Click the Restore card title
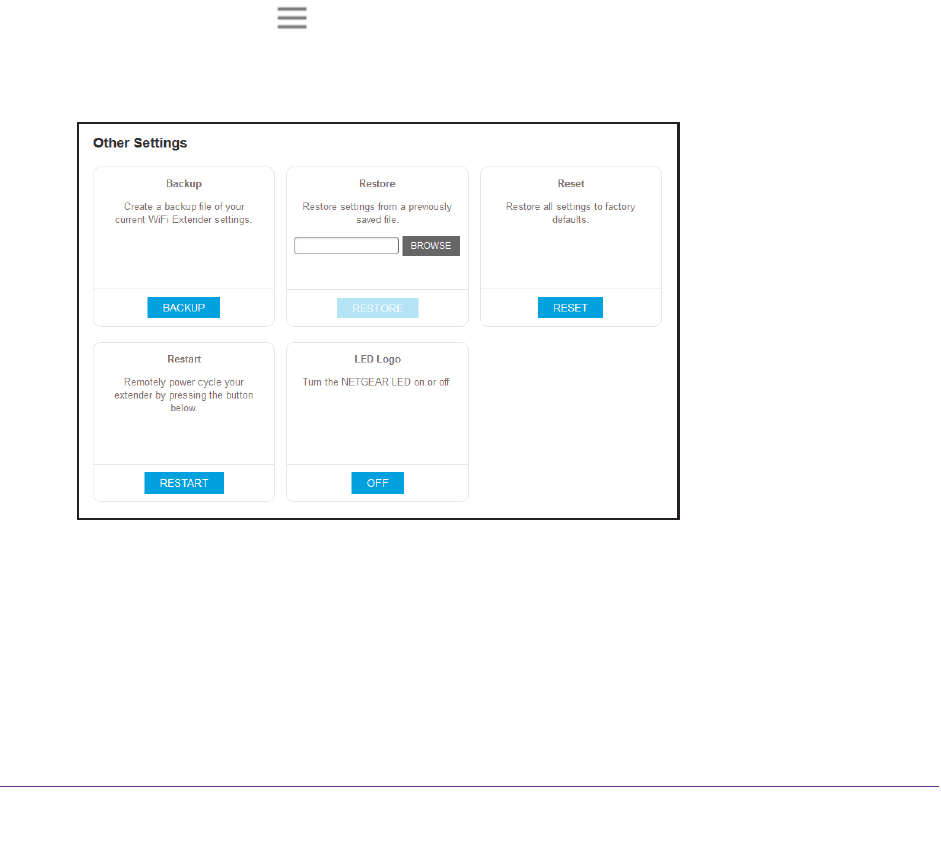Viewport: 941px width, 854px height. tap(377, 184)
